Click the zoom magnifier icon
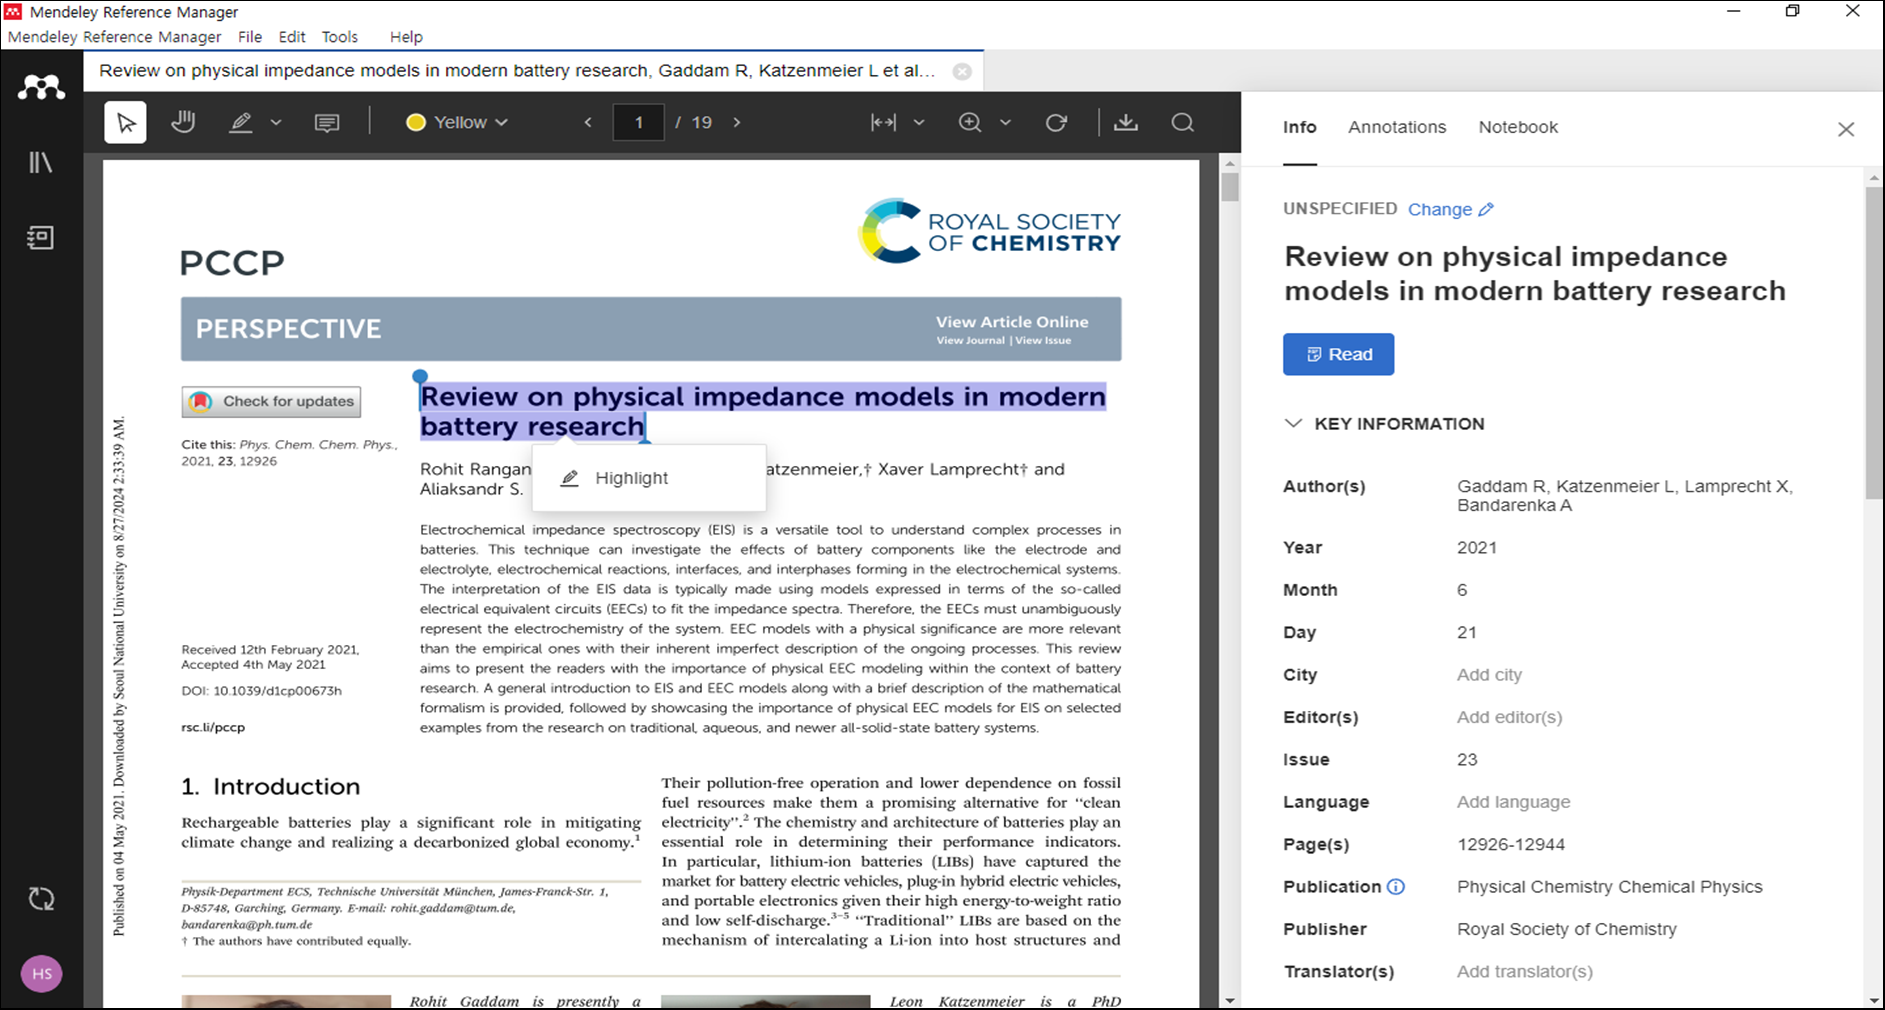This screenshot has height=1010, width=1885. (970, 122)
